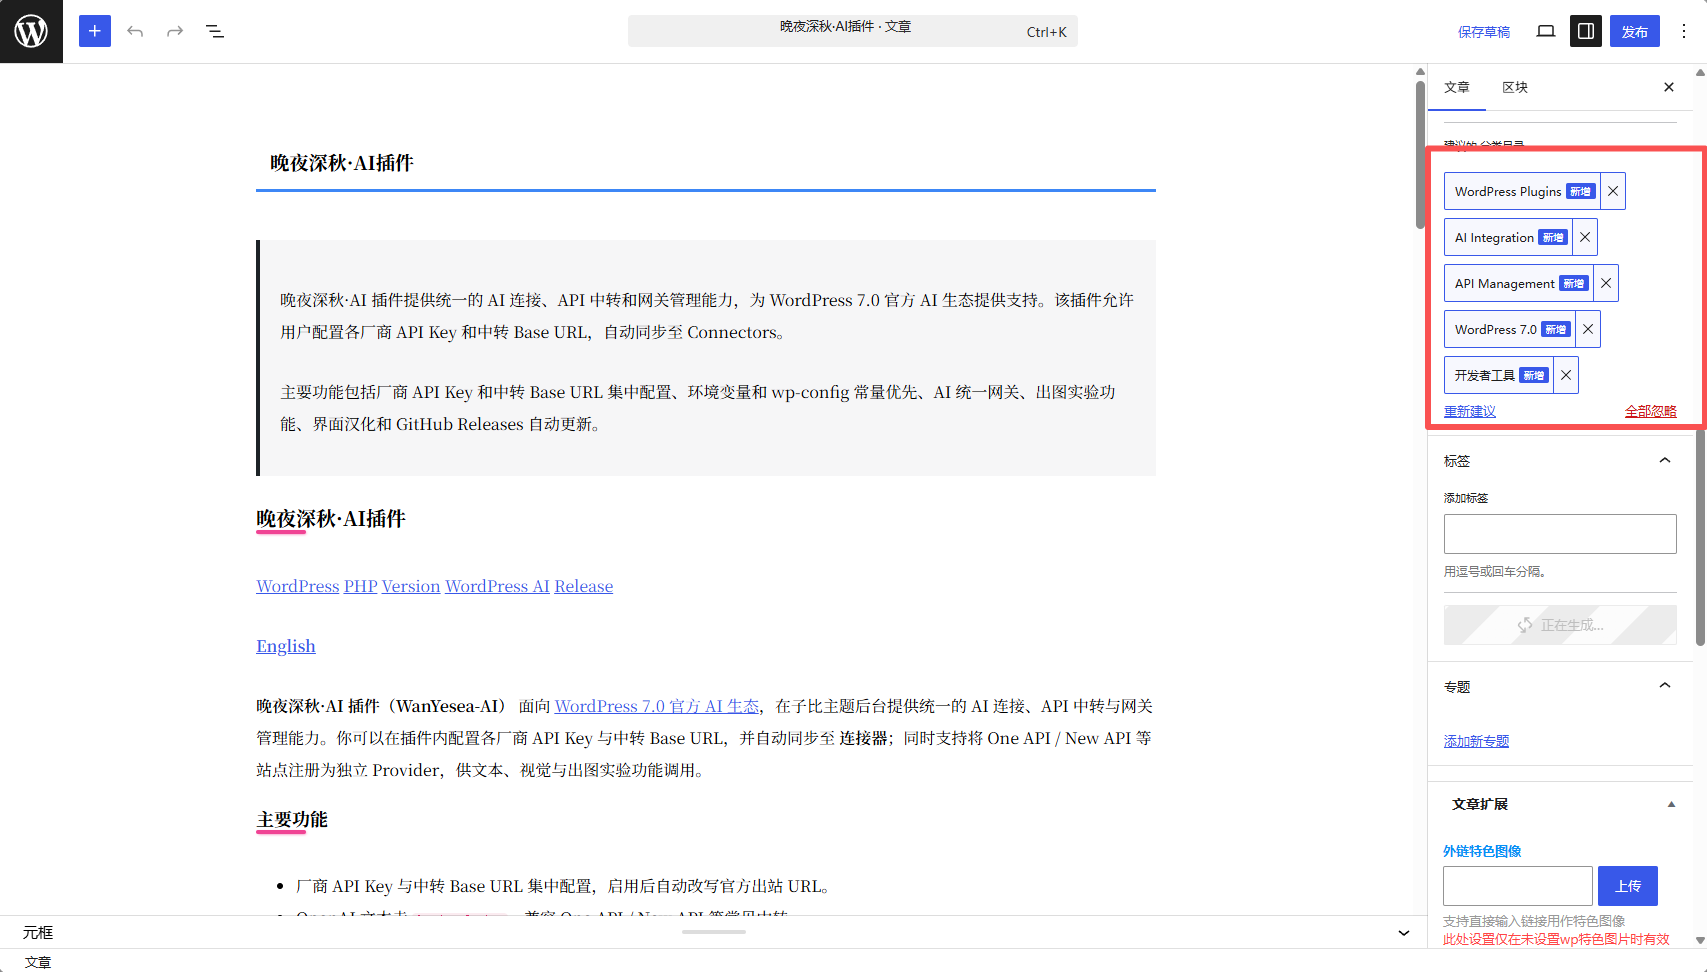Screen dimensions: 1707x972
Task: Switch to the 区块 tab
Action: coord(1515,87)
